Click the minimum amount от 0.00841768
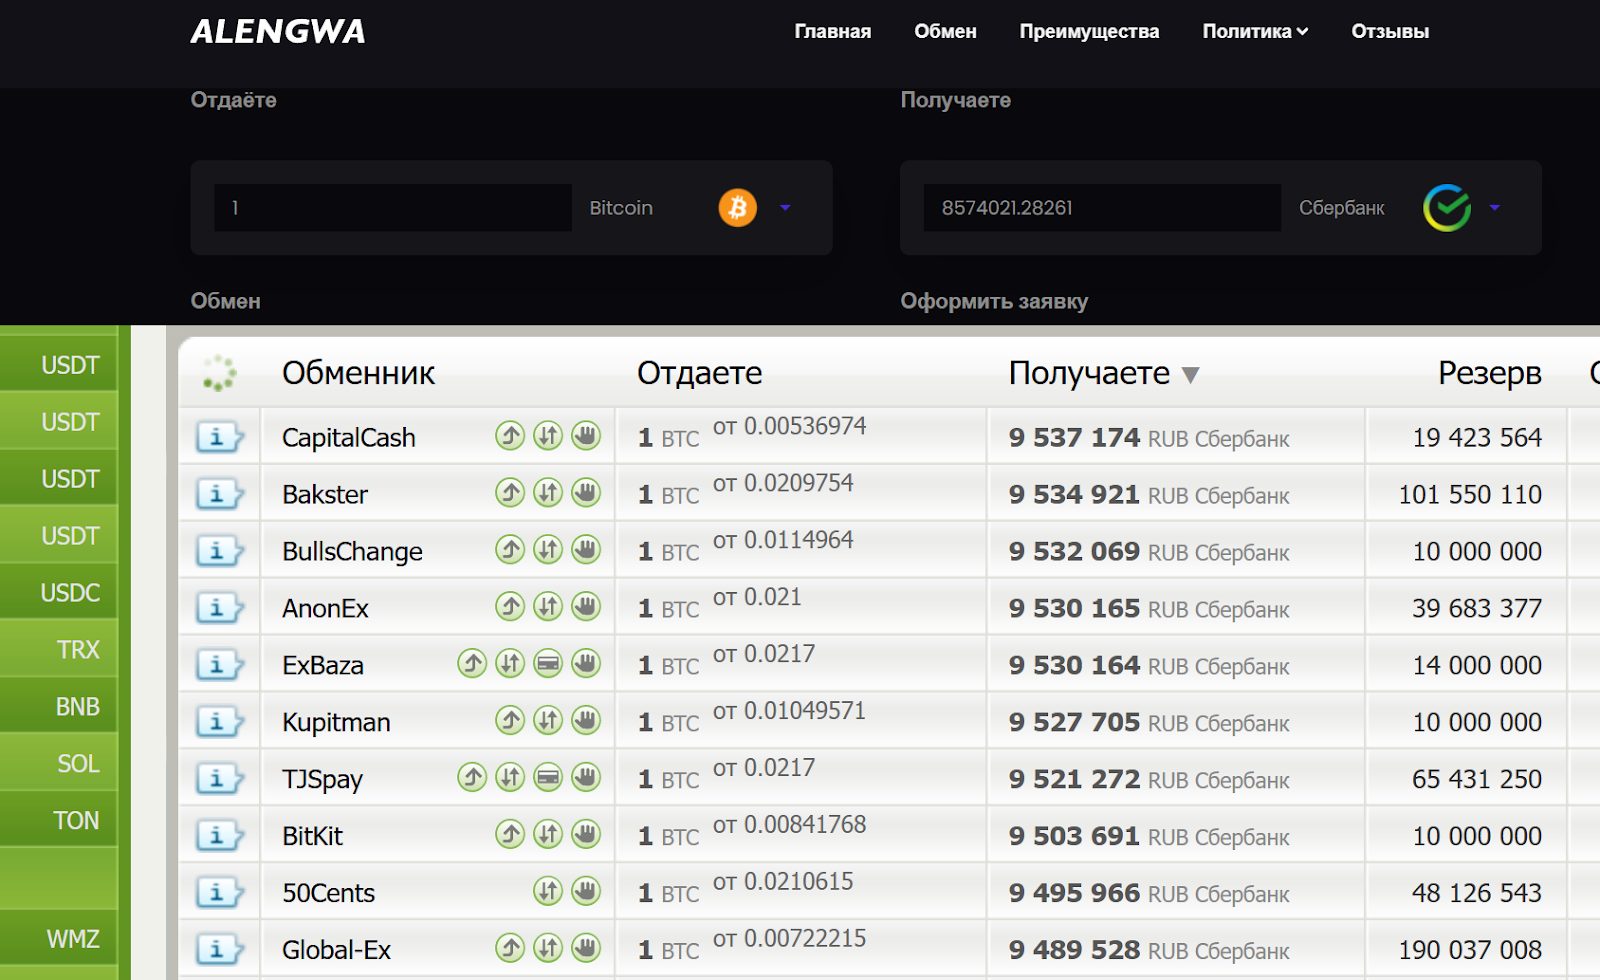Viewport: 1600px width, 980px height. coord(789,825)
